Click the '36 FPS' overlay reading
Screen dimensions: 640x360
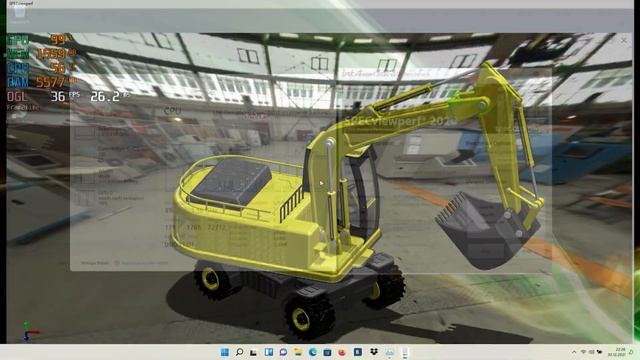coord(65,96)
